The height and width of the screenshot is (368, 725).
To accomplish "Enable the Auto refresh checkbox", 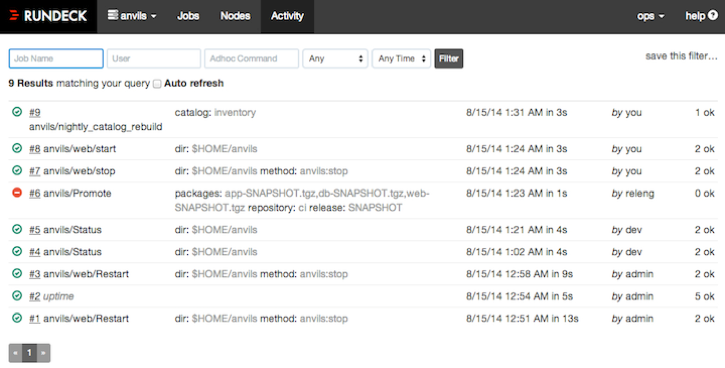I will pos(157,84).
